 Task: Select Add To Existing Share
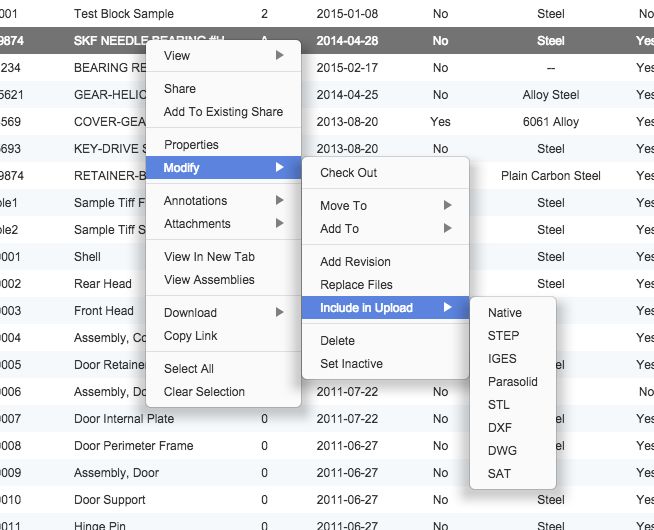(x=223, y=112)
